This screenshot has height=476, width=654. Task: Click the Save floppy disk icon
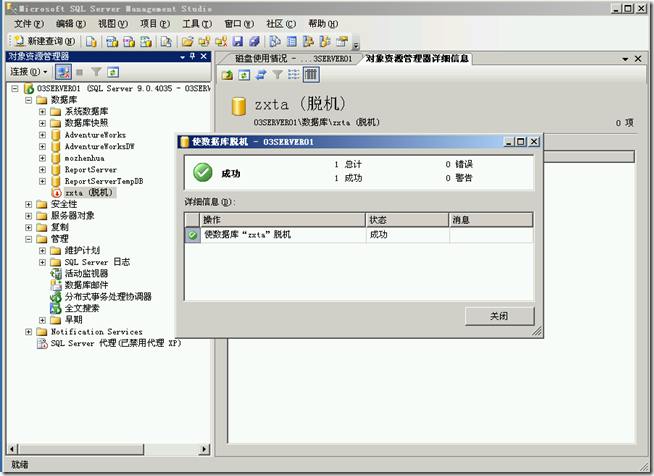(238, 41)
